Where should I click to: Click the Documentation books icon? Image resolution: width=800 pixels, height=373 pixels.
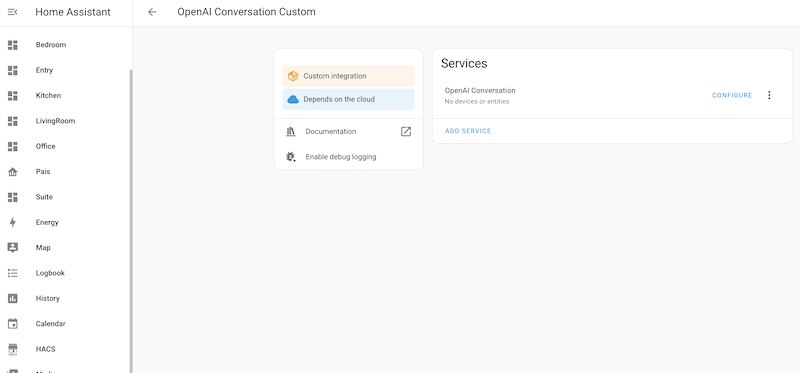291,132
